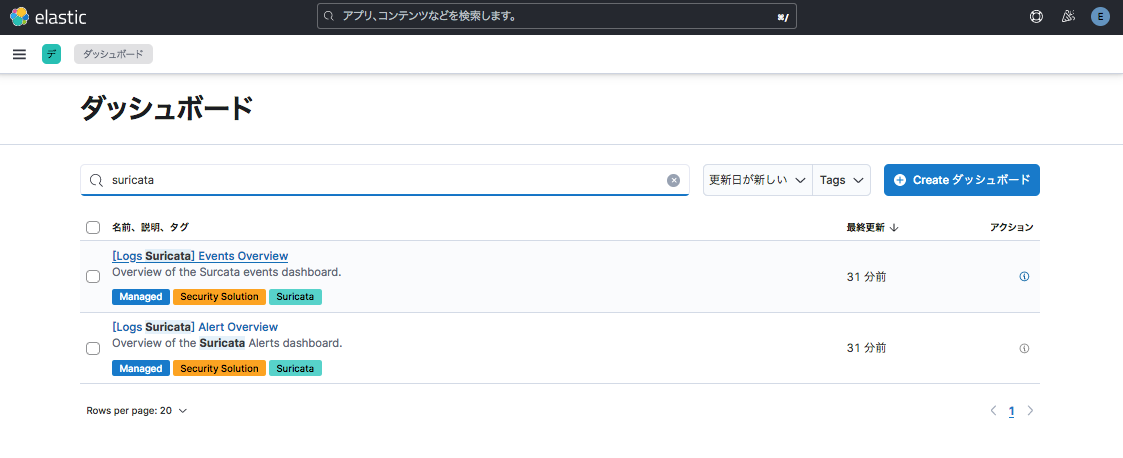
Task: Open Rows per page selector
Action: 137,411
